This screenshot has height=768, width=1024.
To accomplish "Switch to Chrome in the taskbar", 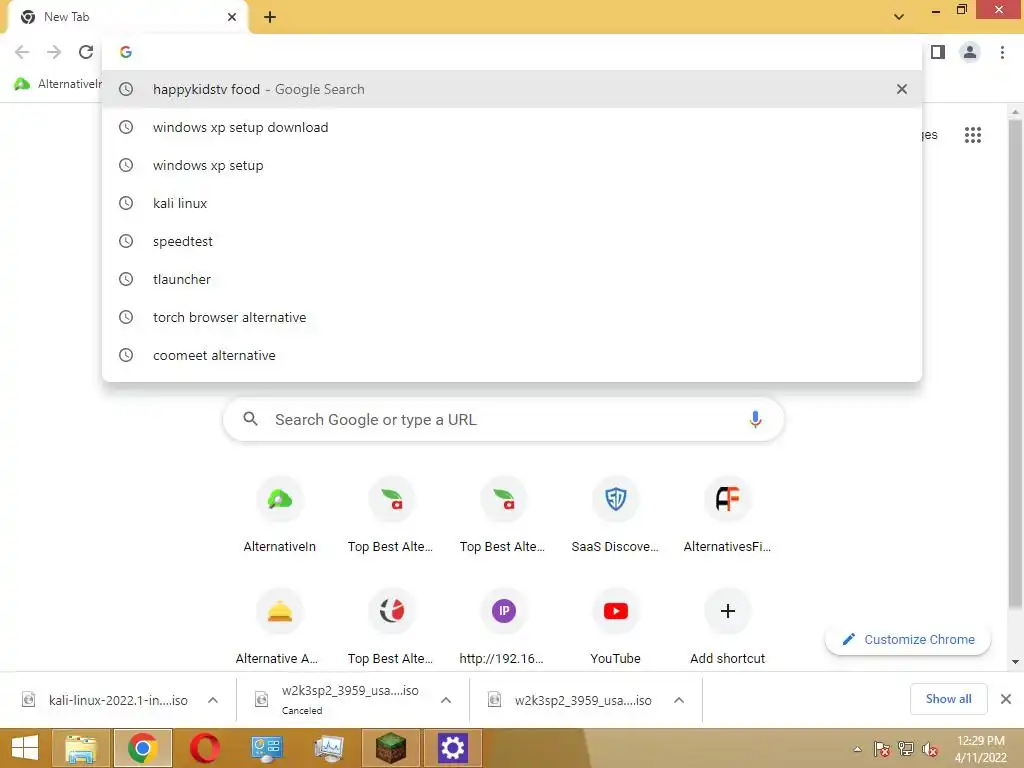I will (142, 748).
